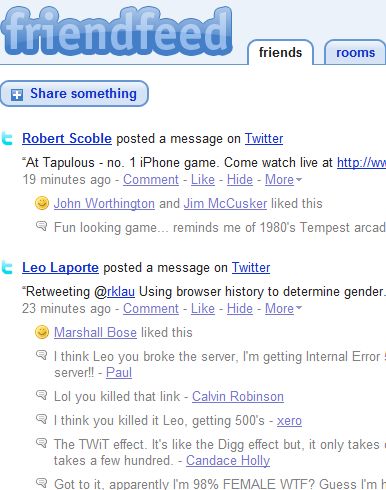Open the @rklau Twitter link
The height and width of the screenshot is (490, 386).
pos(121,292)
